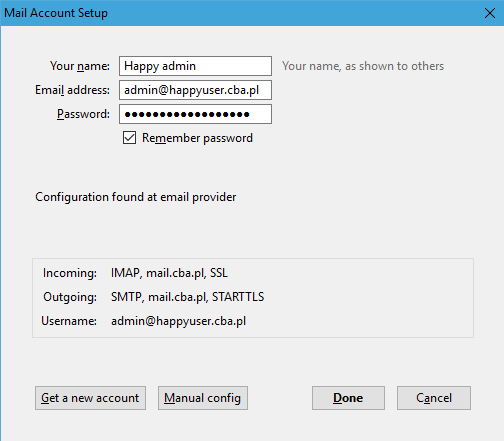Confirm setup with the Done button
This screenshot has width=504, height=441.
tap(348, 398)
